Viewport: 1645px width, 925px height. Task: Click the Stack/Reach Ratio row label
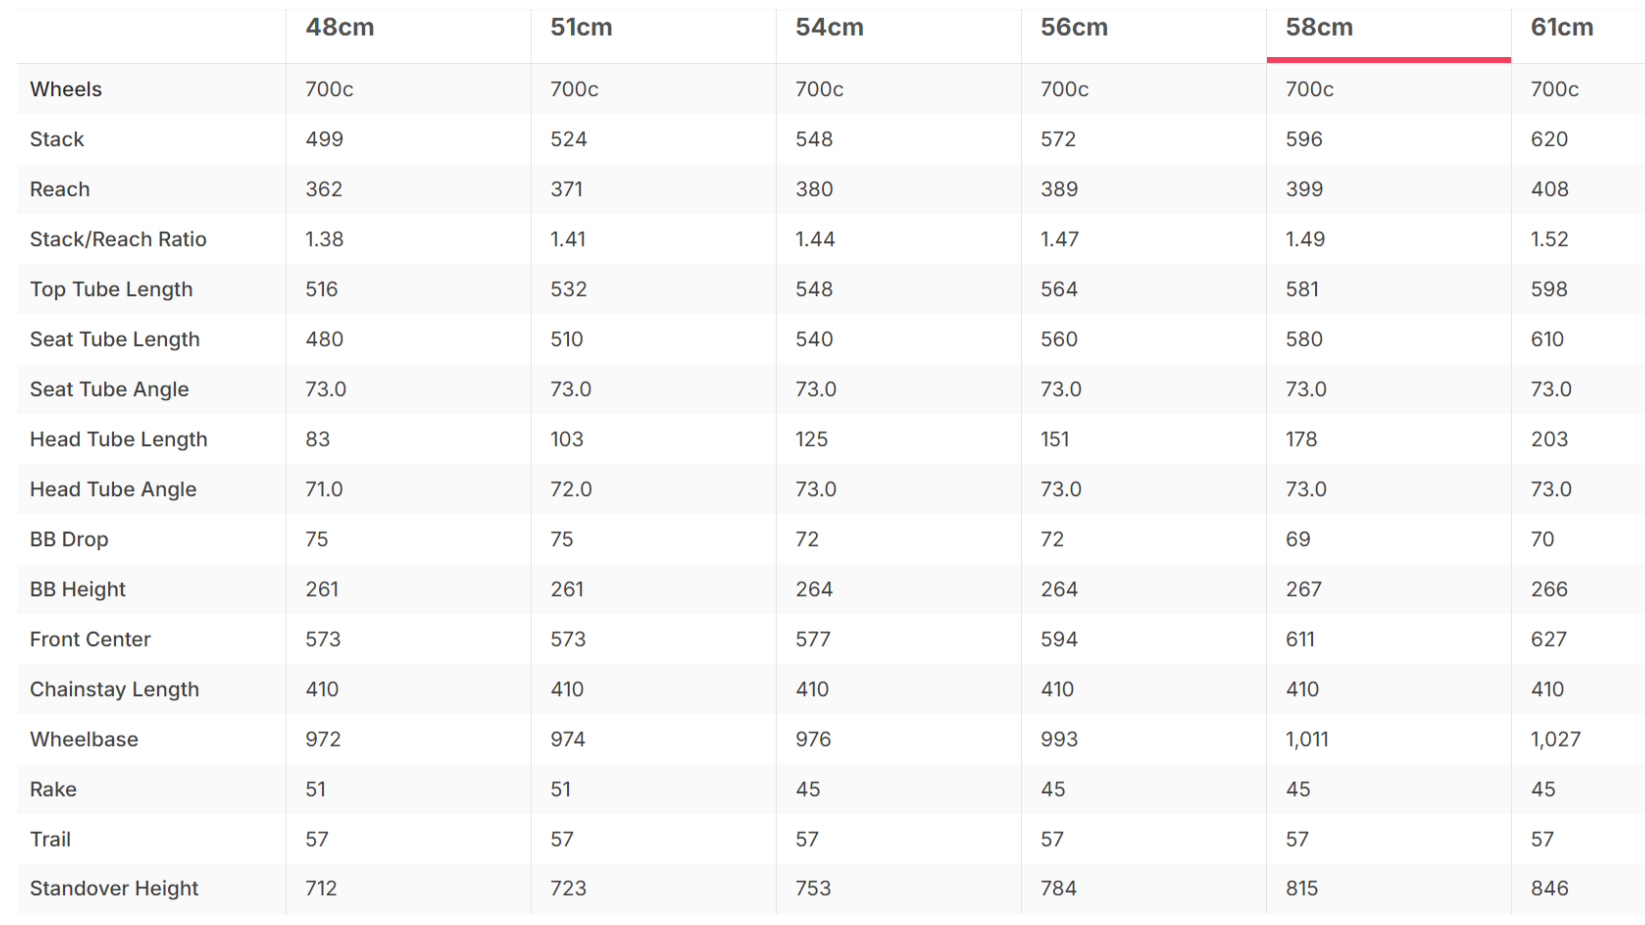pos(118,239)
